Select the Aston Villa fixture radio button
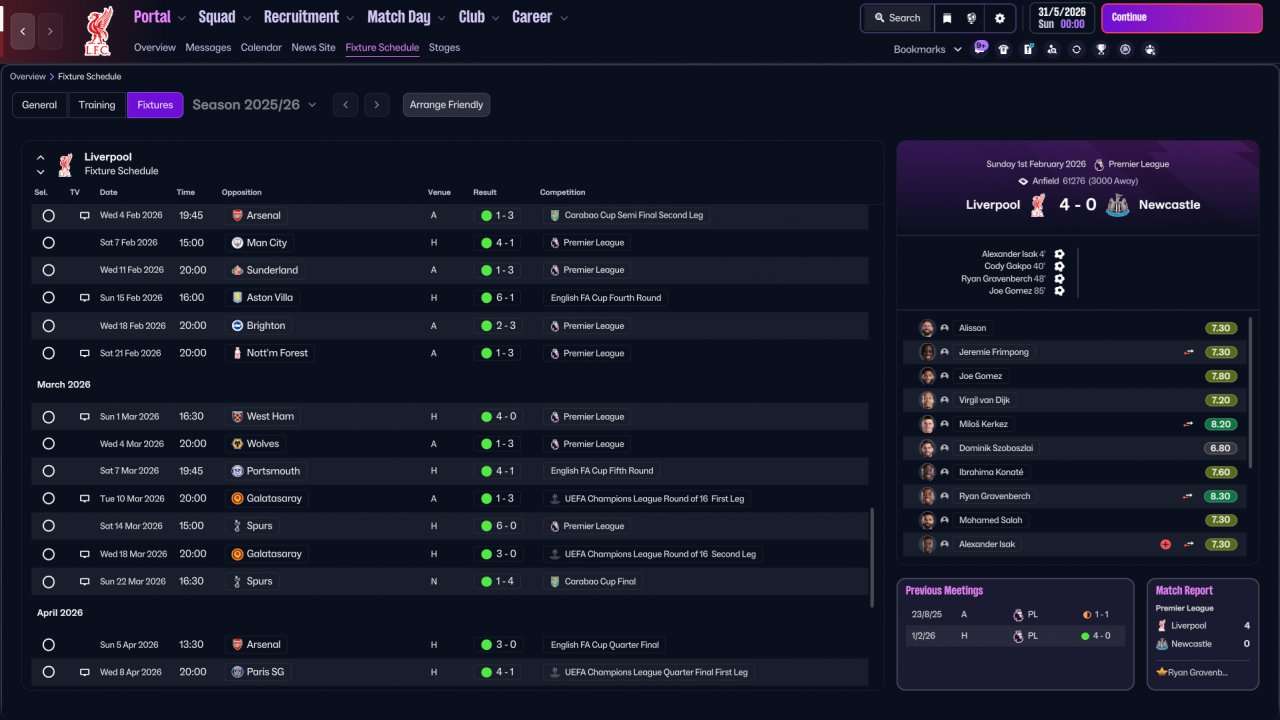Screen dimensions: 1280x720 (48, 298)
